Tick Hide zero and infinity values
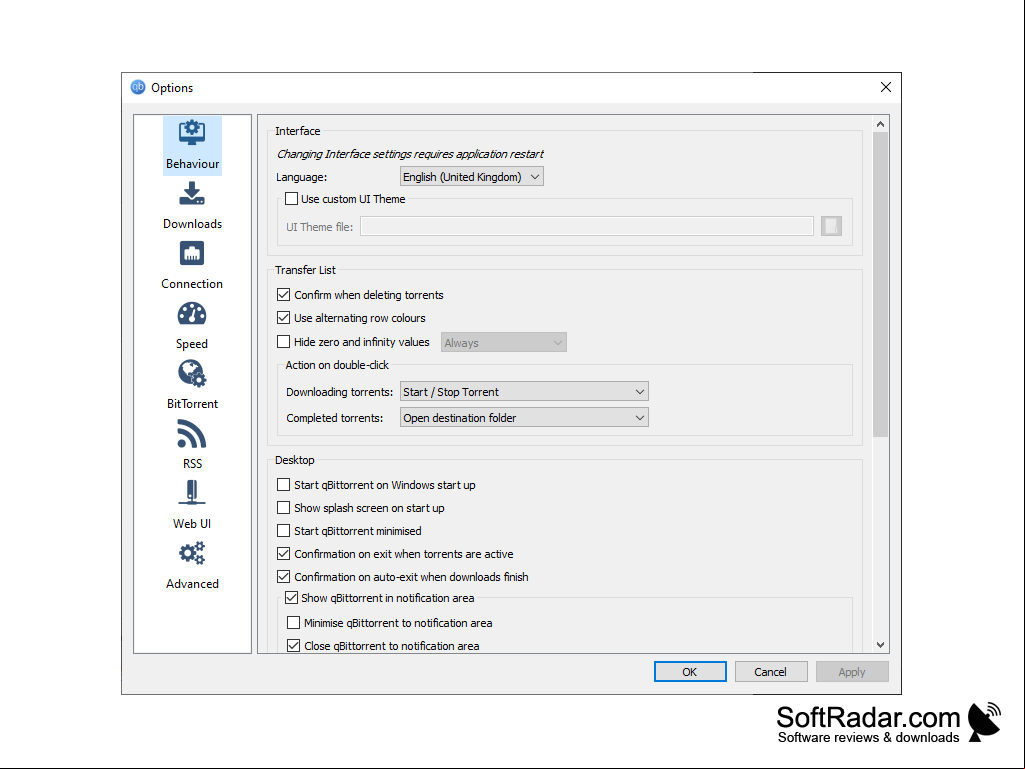The width and height of the screenshot is (1025, 769). [284, 341]
